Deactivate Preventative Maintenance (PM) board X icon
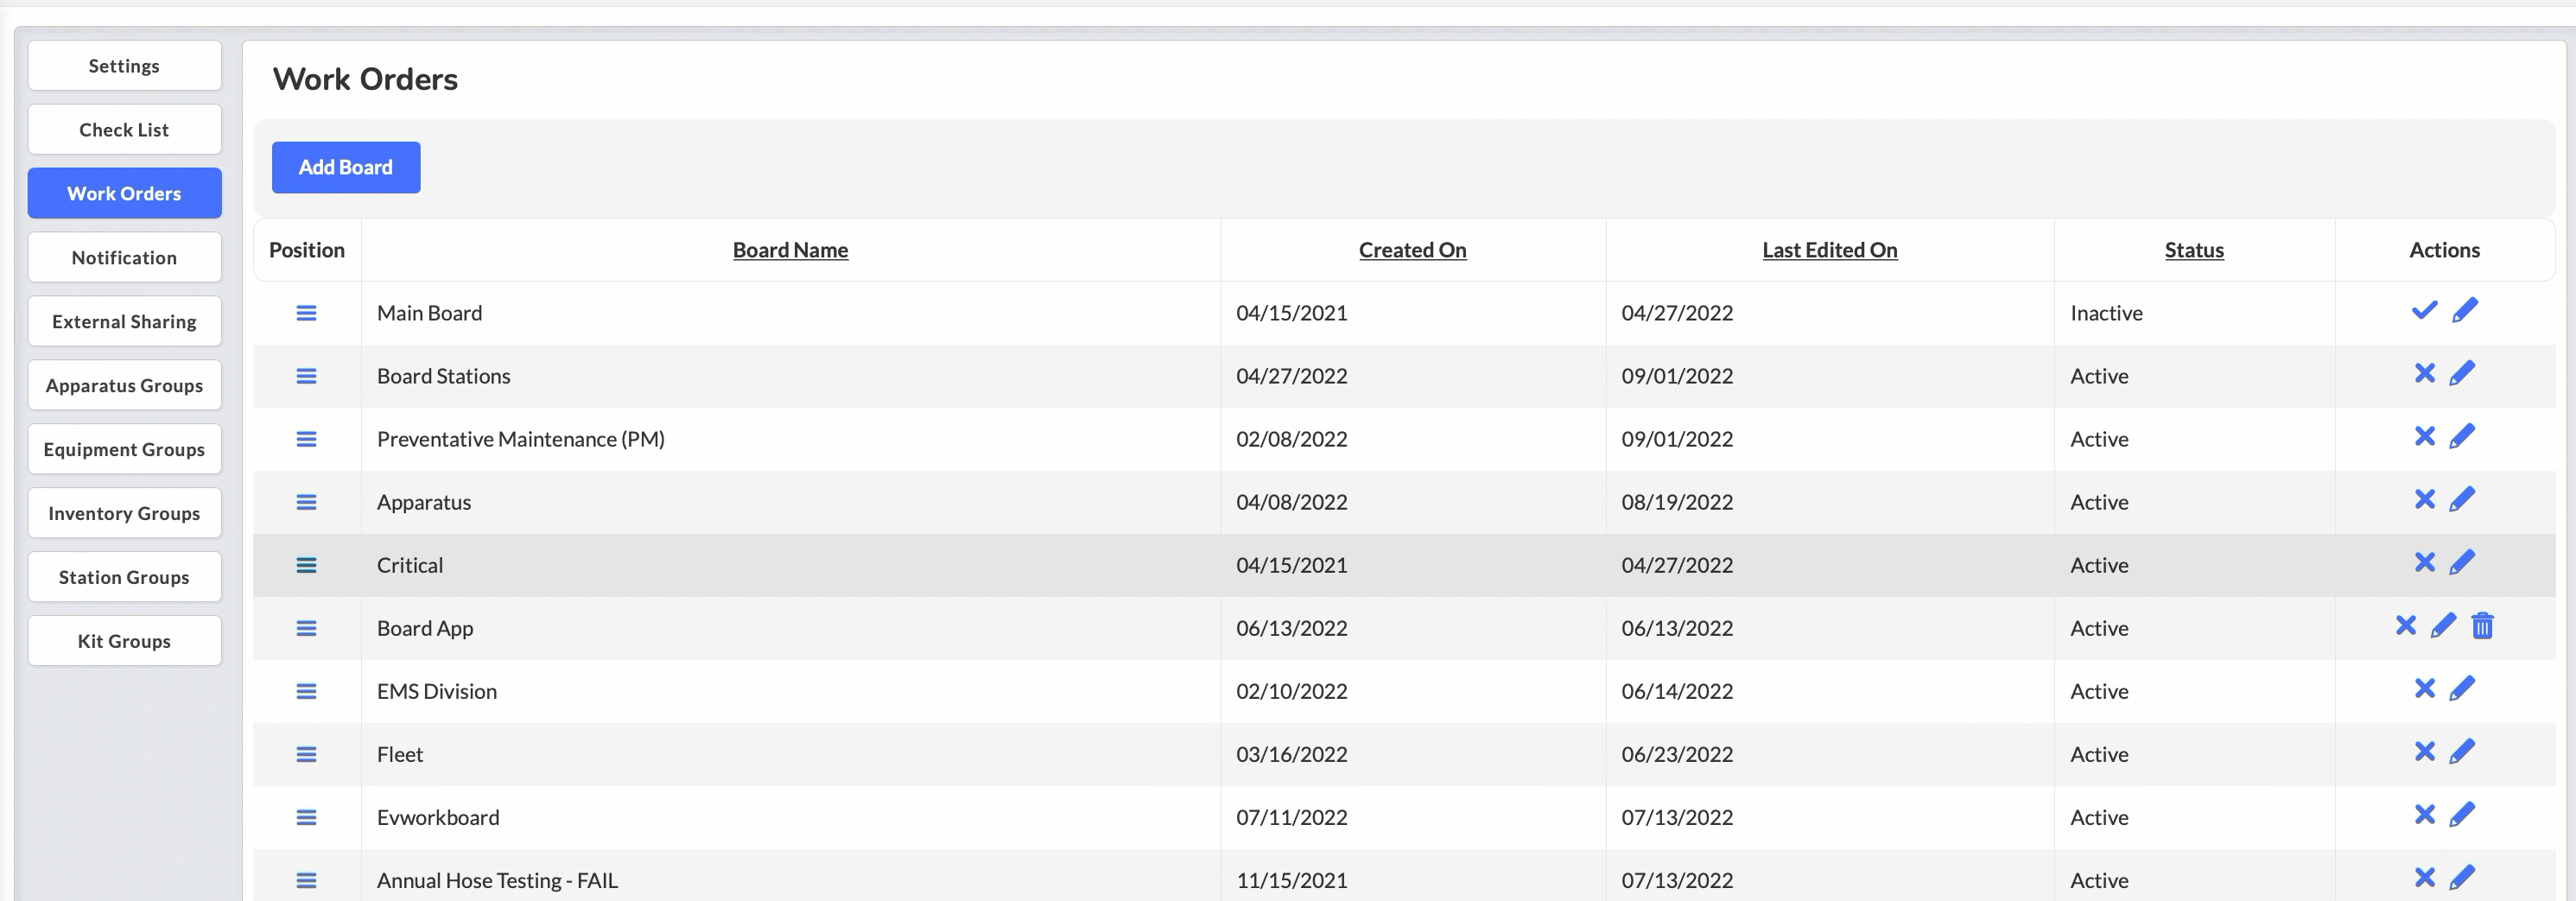This screenshot has height=901, width=2576. (x=2424, y=436)
